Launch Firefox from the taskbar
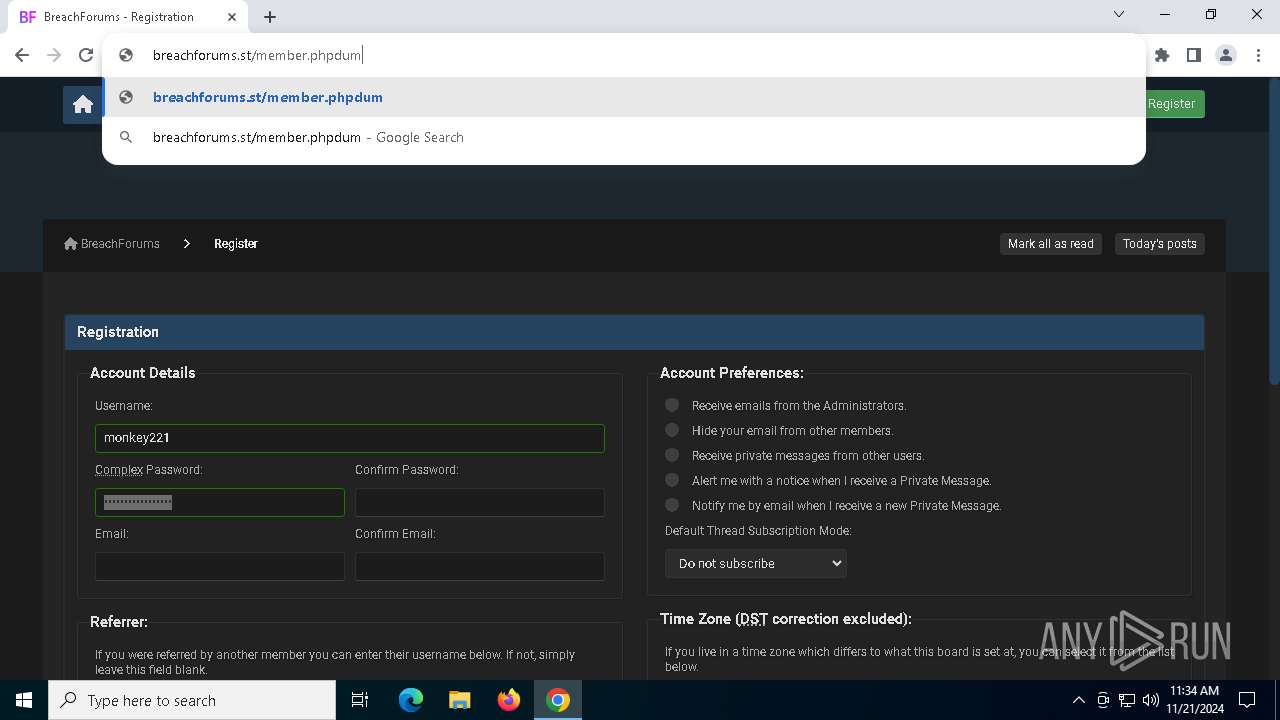 coord(509,700)
